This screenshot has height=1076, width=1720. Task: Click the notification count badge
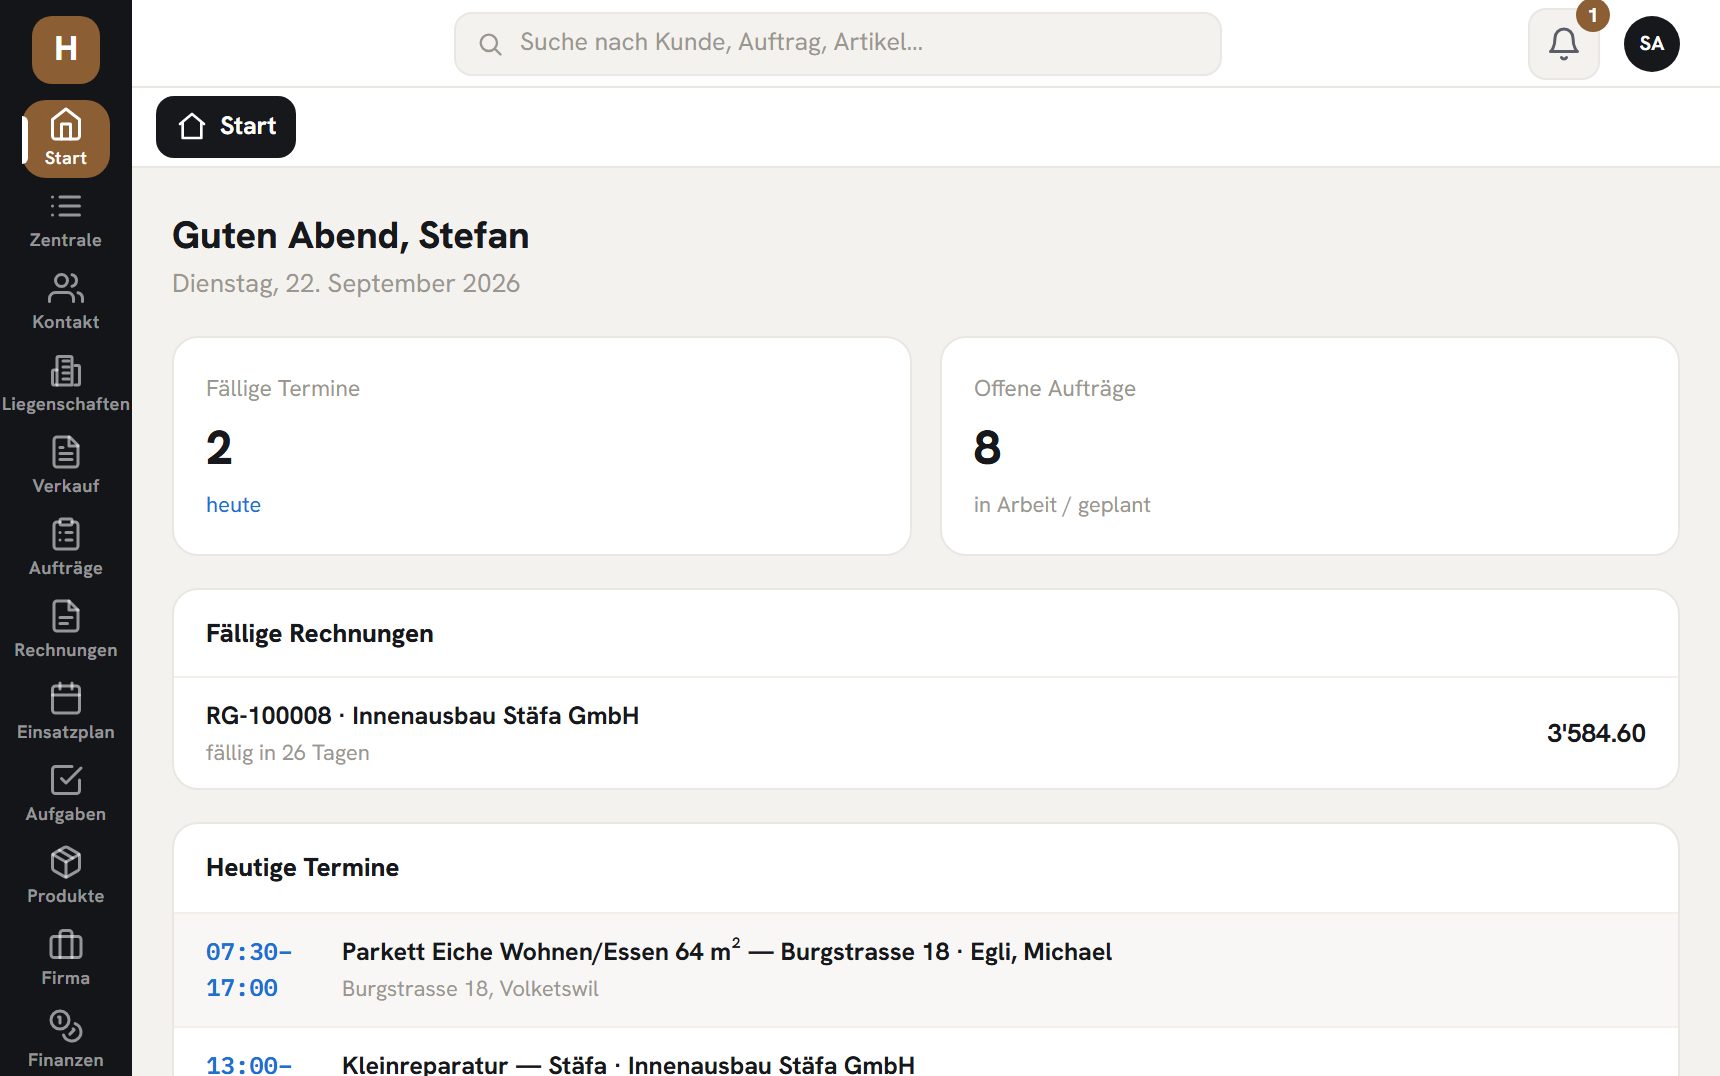point(1593,16)
